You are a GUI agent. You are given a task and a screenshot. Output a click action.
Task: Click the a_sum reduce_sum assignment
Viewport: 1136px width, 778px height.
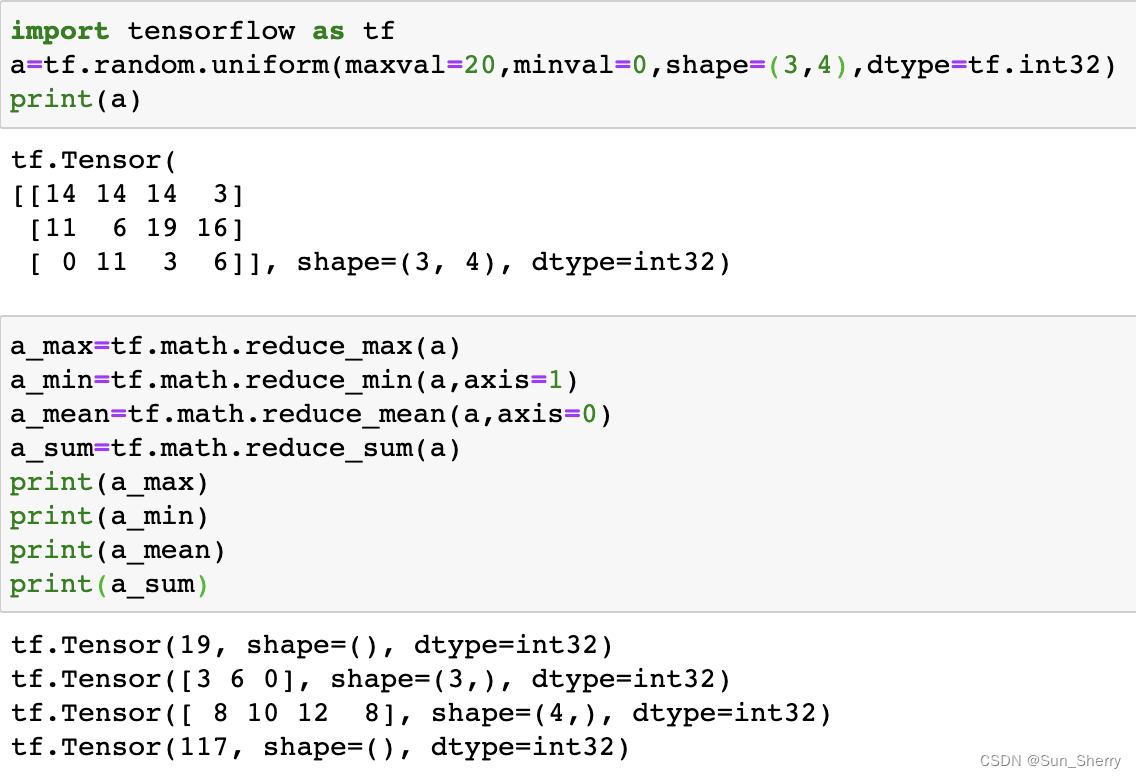(x=235, y=448)
